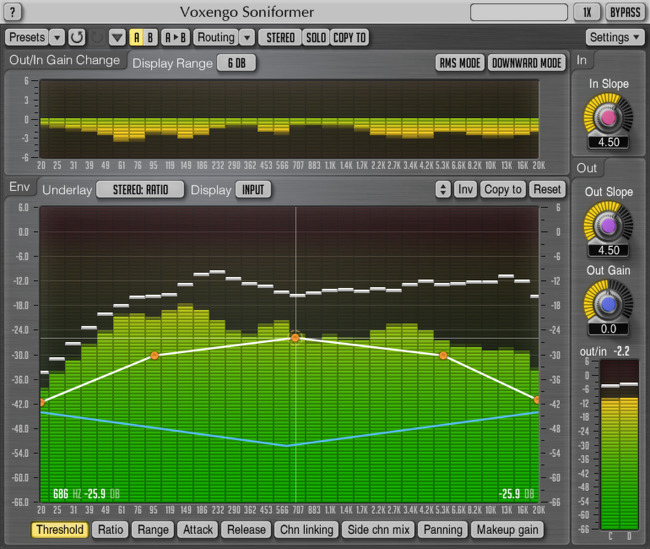The image size is (650, 549).
Task: Toggle DOWNWARD MODE
Action: [x=526, y=63]
